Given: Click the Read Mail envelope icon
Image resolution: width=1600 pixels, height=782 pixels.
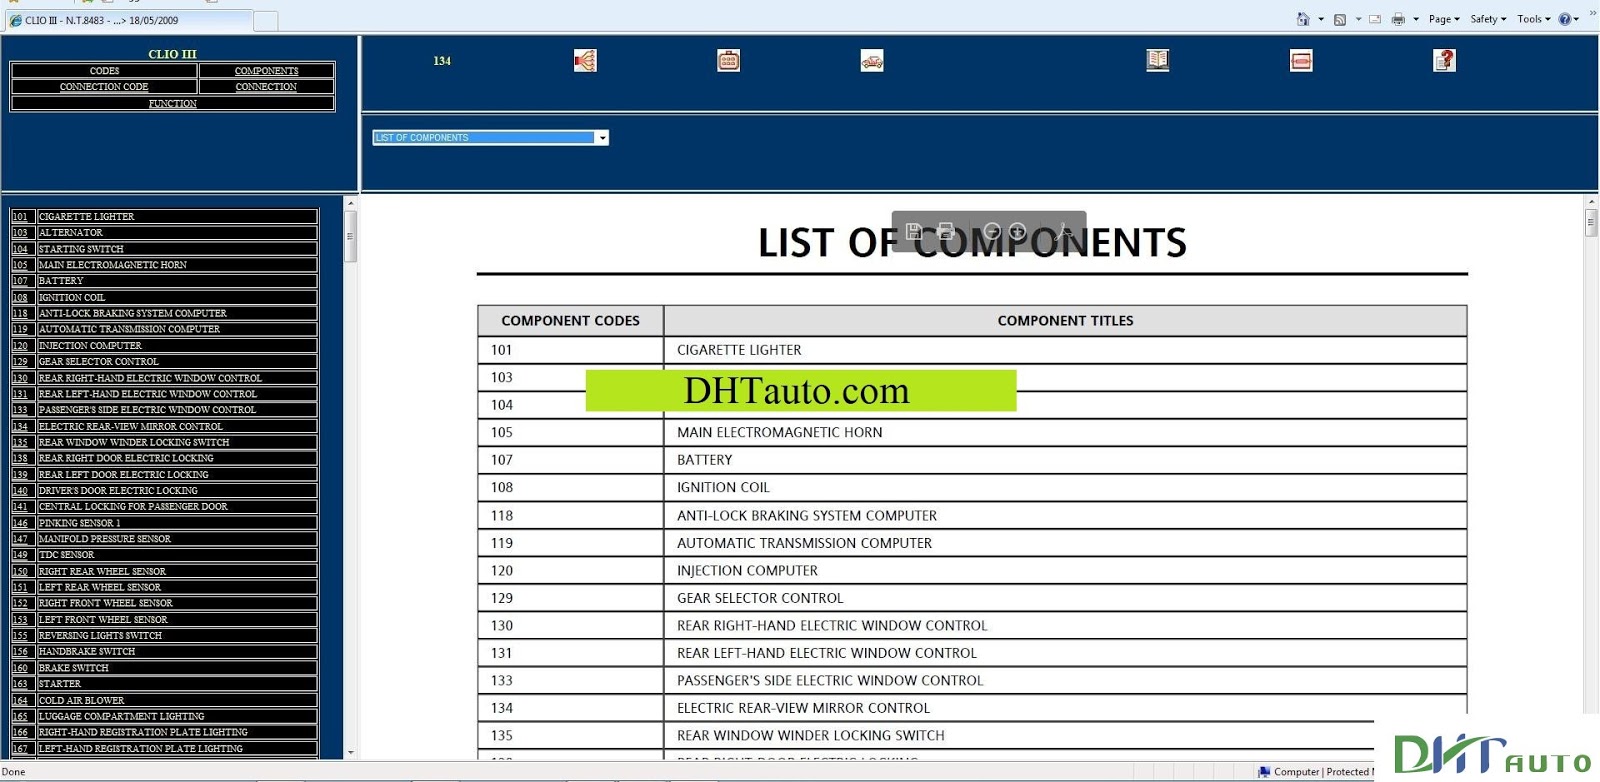Looking at the screenshot, I should [x=1375, y=19].
